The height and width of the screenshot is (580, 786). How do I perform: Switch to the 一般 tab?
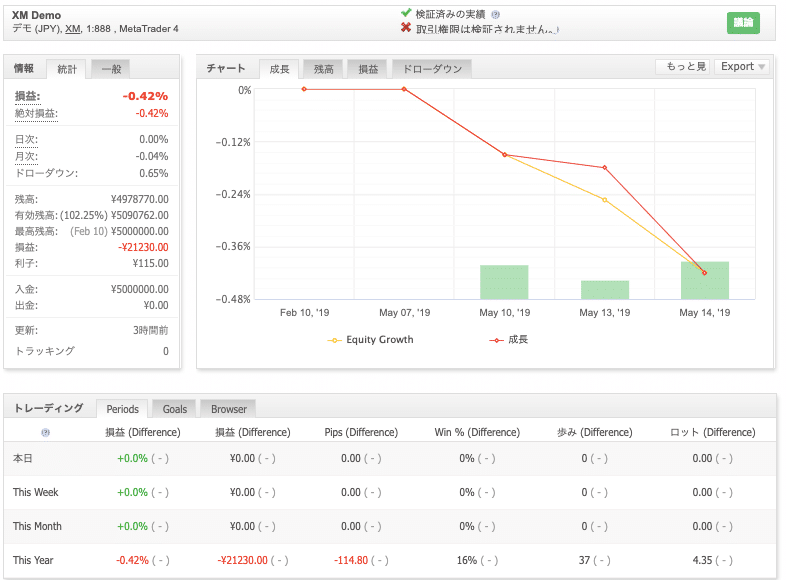111,69
